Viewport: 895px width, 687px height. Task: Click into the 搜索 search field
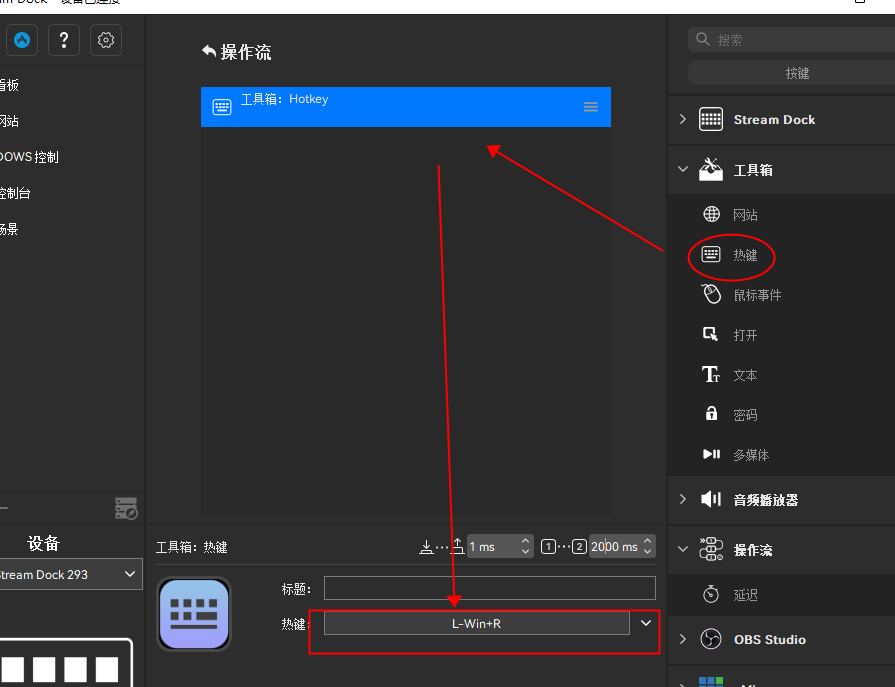pyautogui.click(x=793, y=39)
